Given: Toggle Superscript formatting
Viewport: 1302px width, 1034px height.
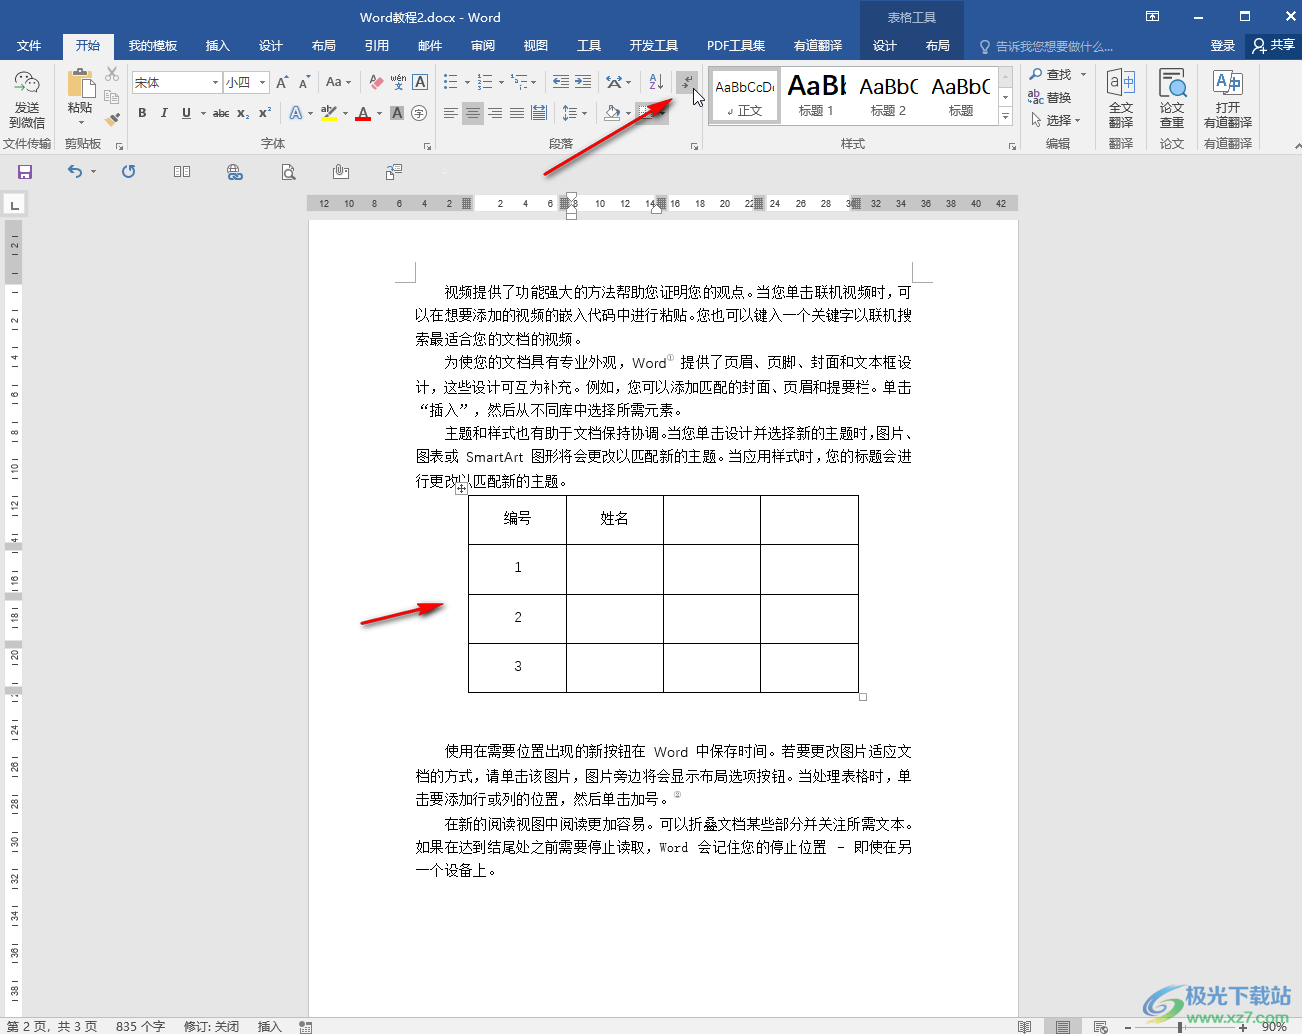Looking at the screenshot, I should pos(264,113).
